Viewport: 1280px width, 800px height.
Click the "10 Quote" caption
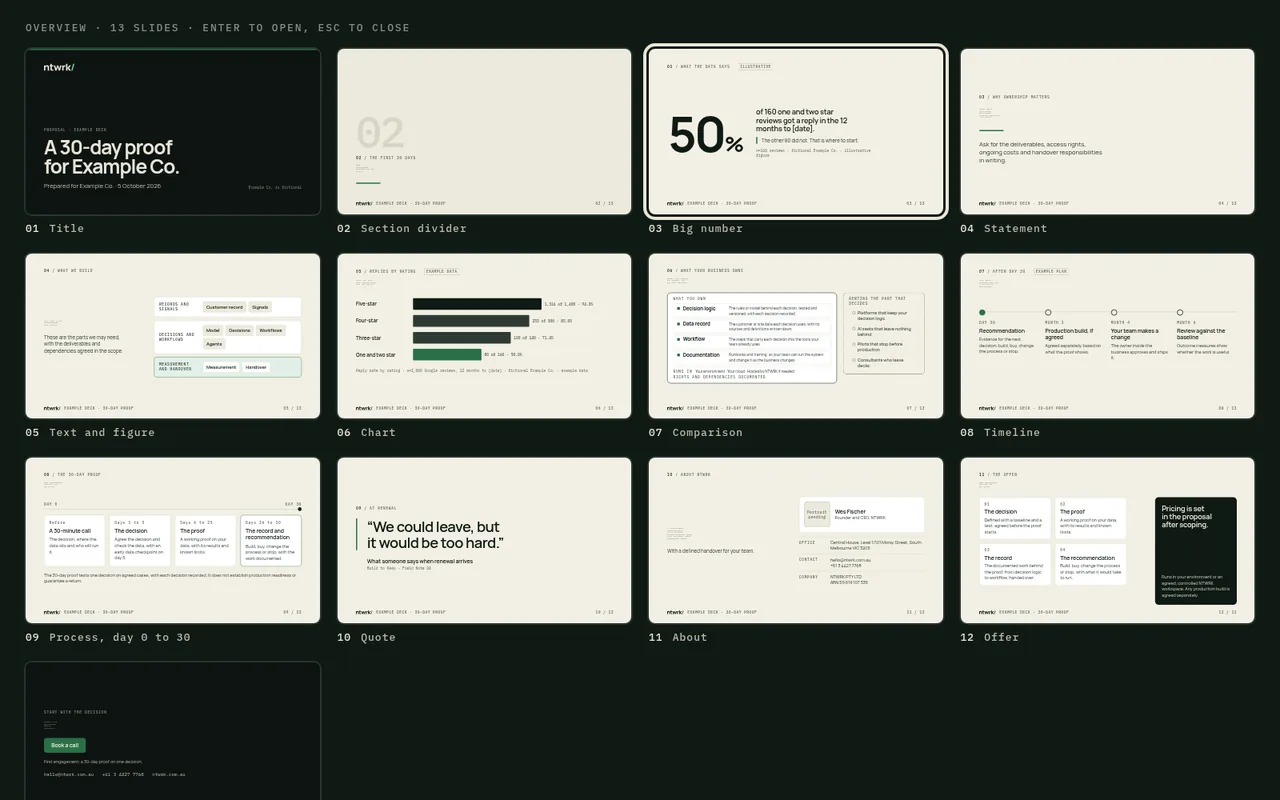click(x=367, y=637)
